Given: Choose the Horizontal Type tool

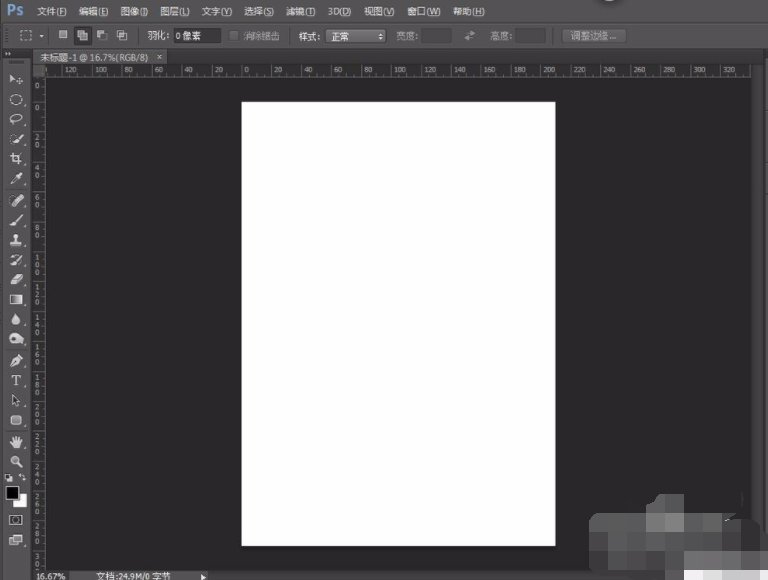Looking at the screenshot, I should coord(16,381).
